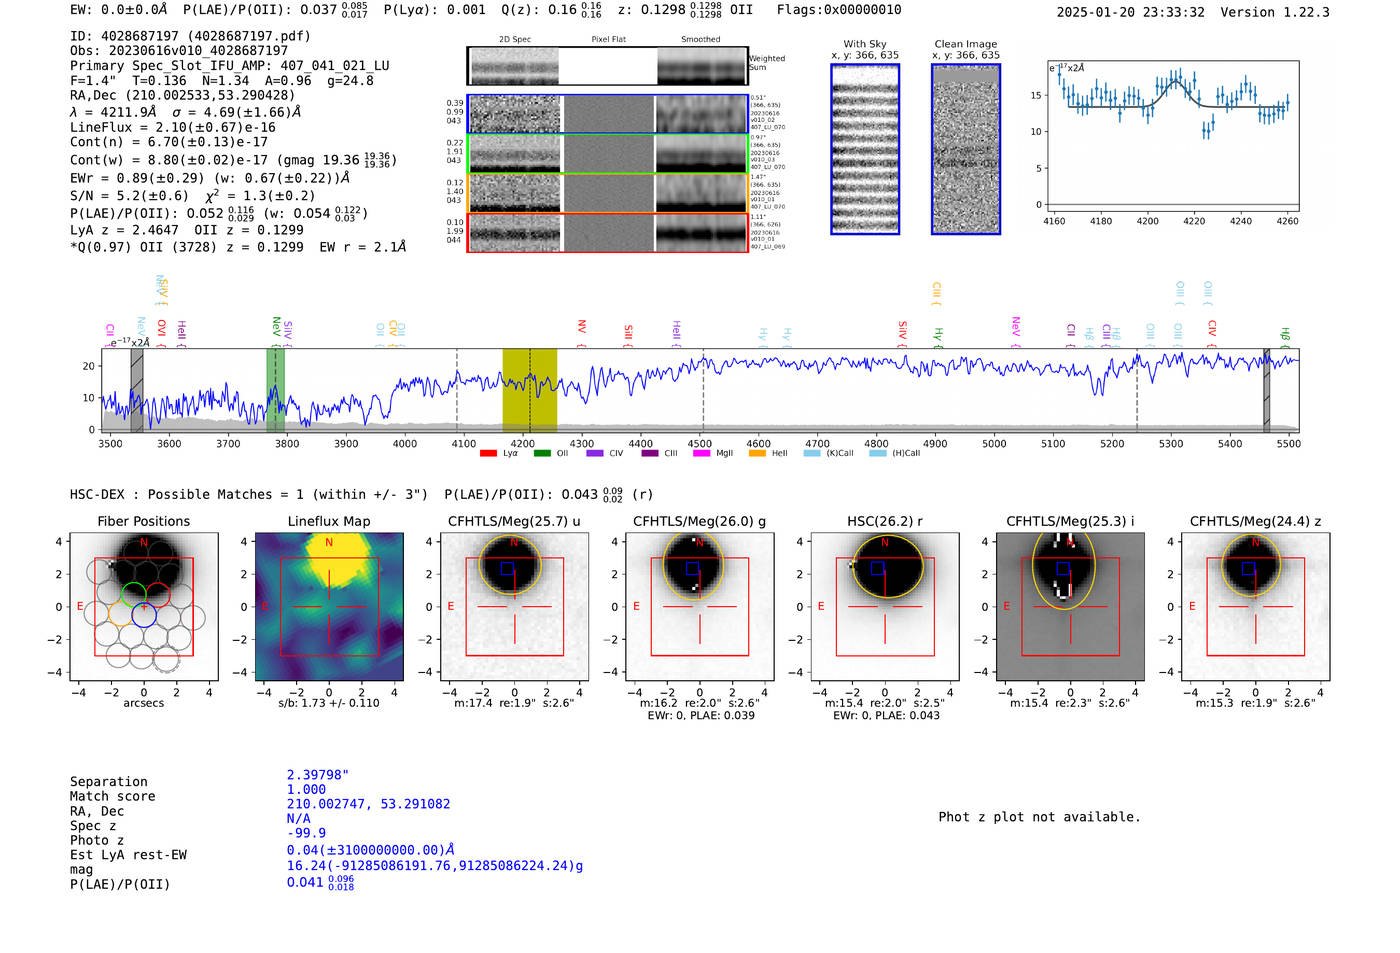Image resolution: width=1400 pixels, height=953 pixels.
Task: Click the s/b: 1.73 +/- 0.110 caption
Action: pos(329,703)
